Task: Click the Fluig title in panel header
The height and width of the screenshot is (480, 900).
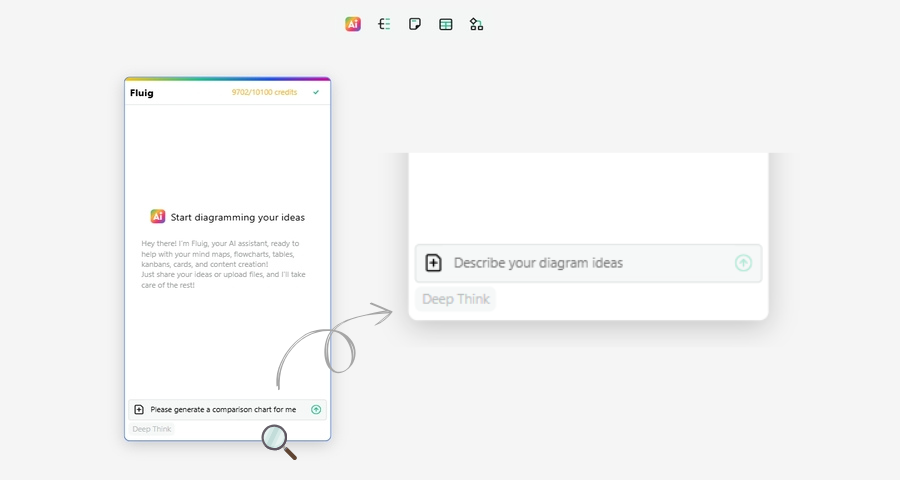Action: (x=142, y=93)
